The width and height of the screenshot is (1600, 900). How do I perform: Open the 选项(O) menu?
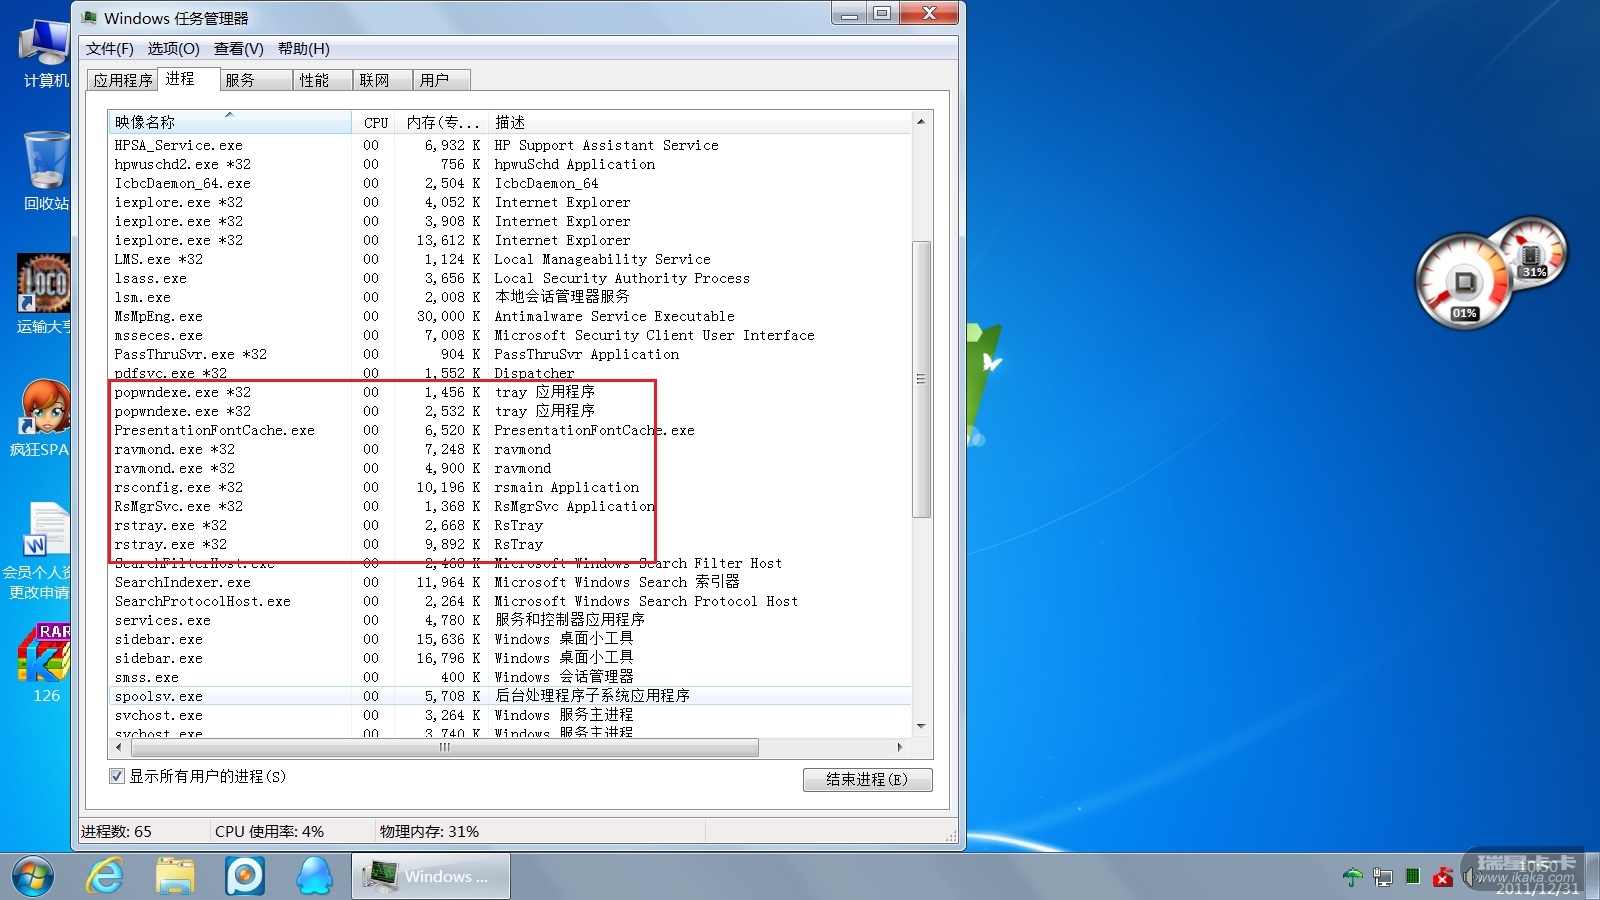(174, 49)
